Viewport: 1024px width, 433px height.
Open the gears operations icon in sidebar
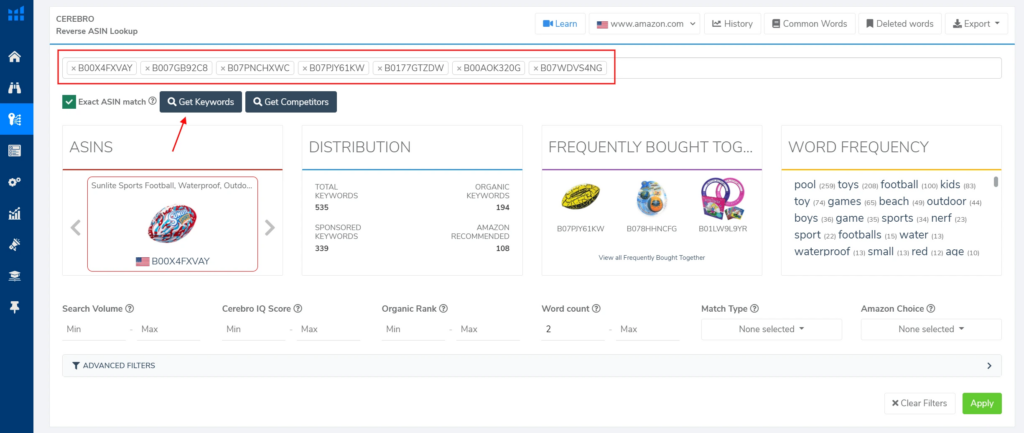[14, 182]
